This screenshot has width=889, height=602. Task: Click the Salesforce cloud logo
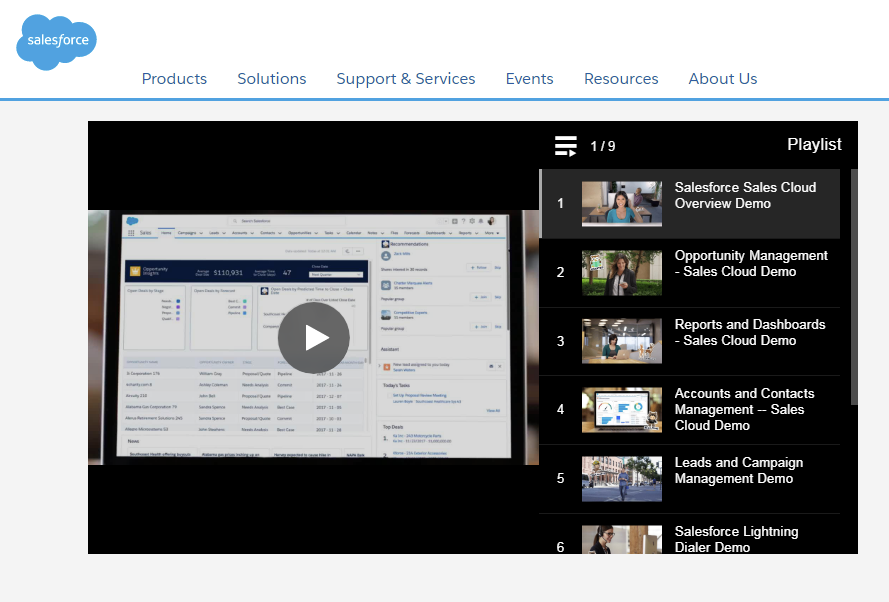click(x=56, y=42)
